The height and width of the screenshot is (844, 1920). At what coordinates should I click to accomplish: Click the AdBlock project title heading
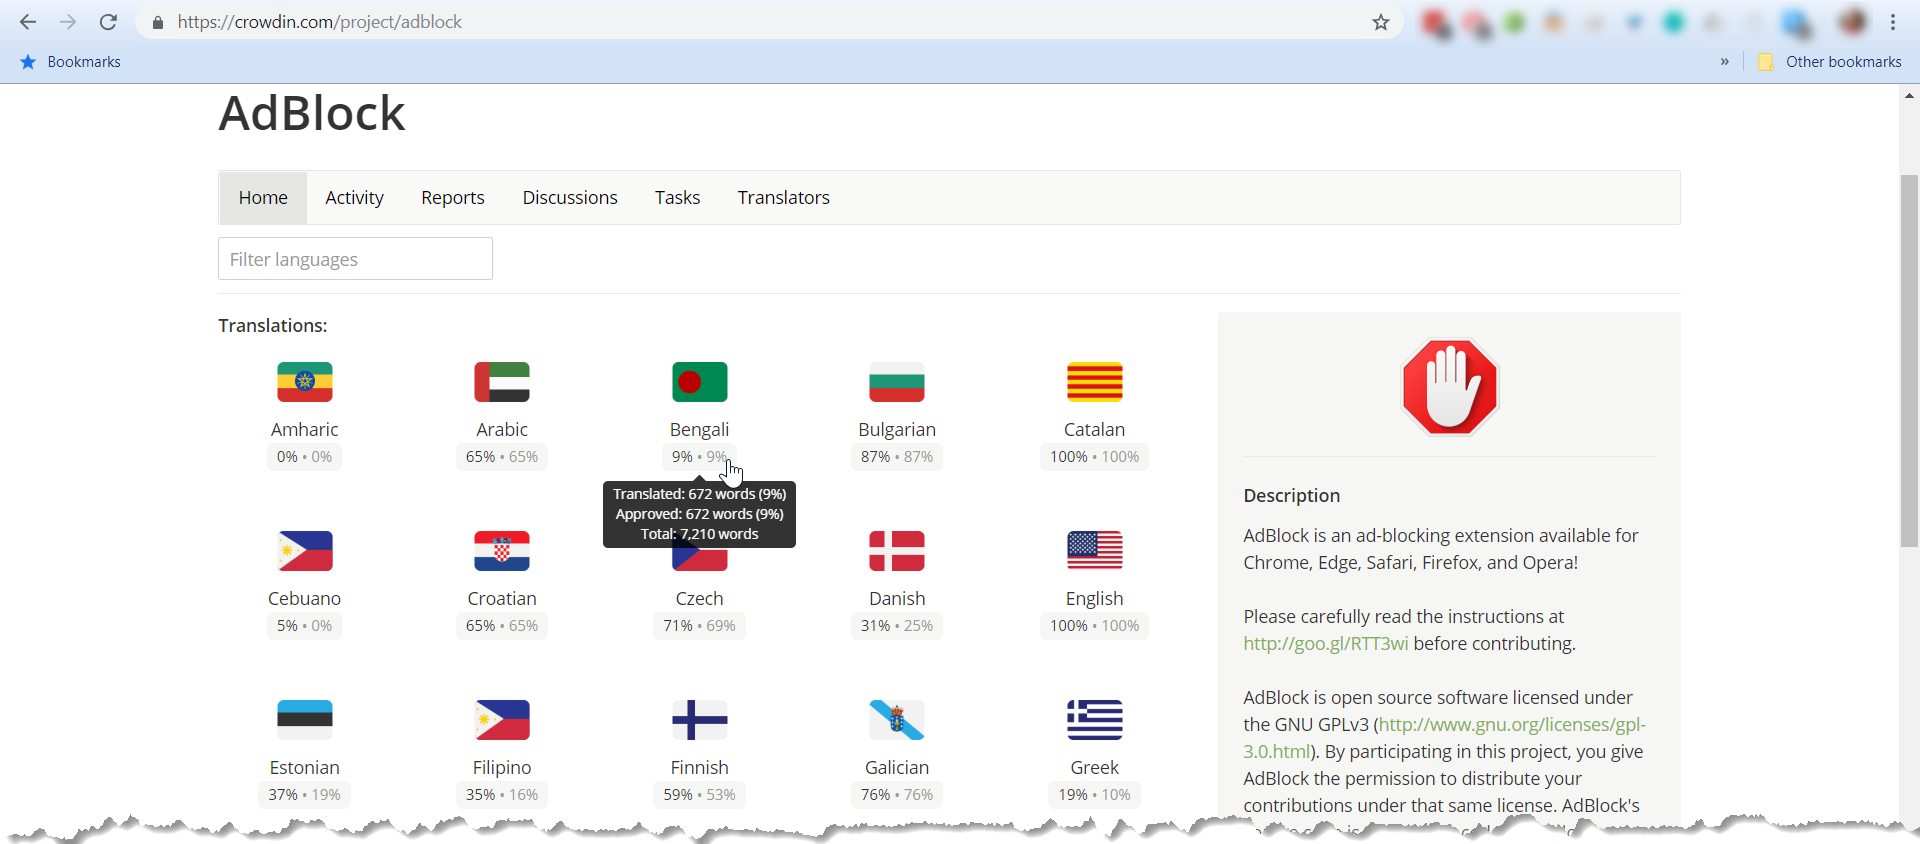point(312,113)
